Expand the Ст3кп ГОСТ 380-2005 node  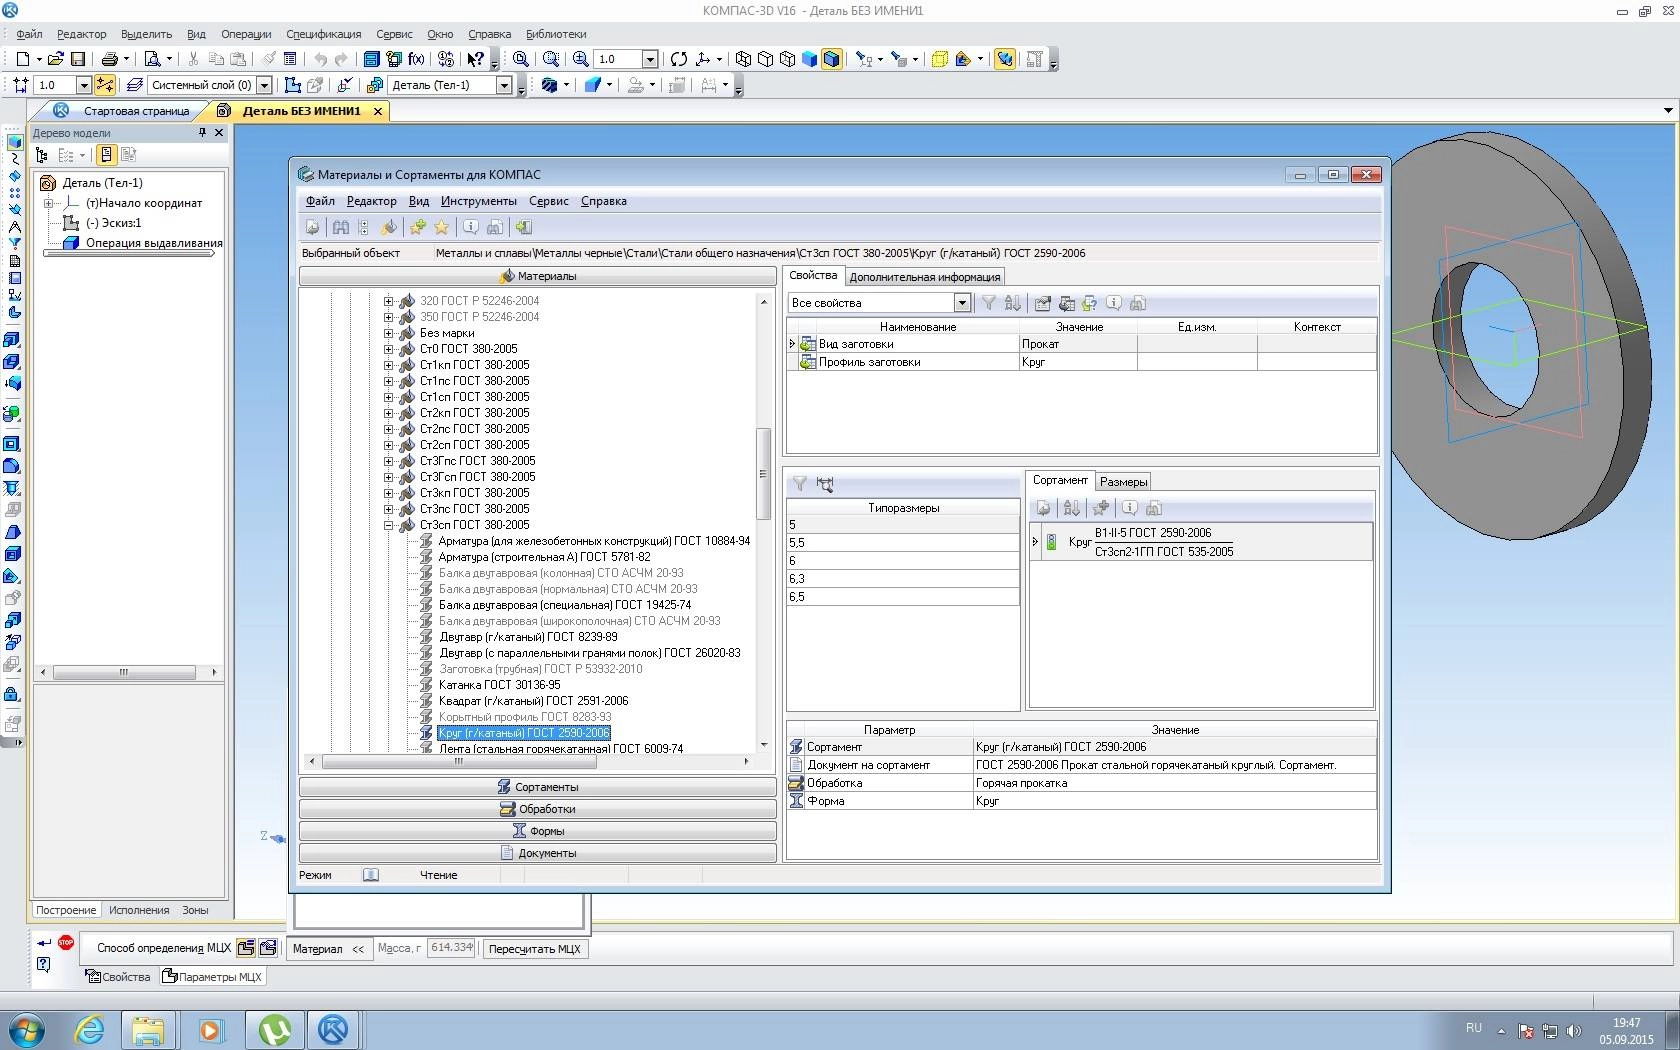click(389, 493)
